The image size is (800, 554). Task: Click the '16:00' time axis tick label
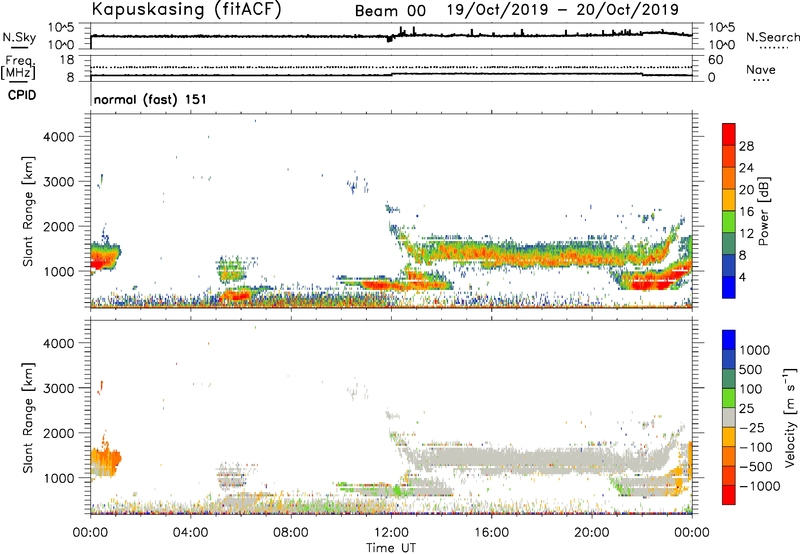[491, 533]
